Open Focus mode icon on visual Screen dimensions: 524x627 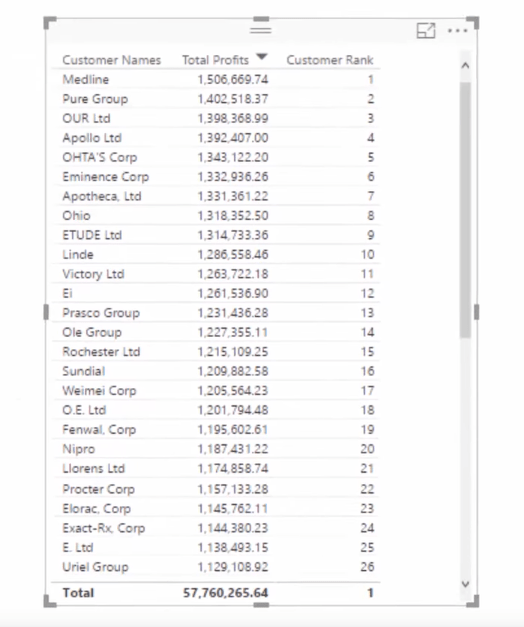[426, 31]
